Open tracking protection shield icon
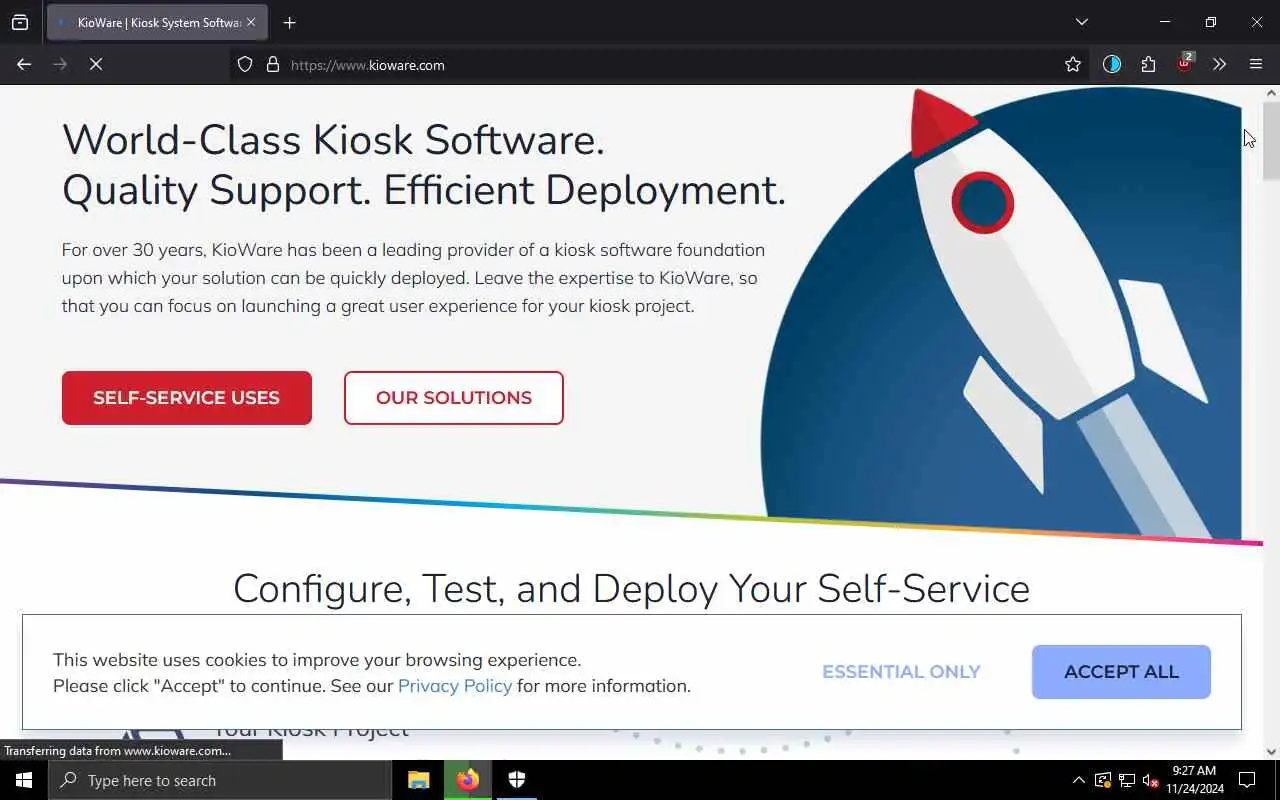This screenshot has width=1280, height=800. click(x=245, y=64)
